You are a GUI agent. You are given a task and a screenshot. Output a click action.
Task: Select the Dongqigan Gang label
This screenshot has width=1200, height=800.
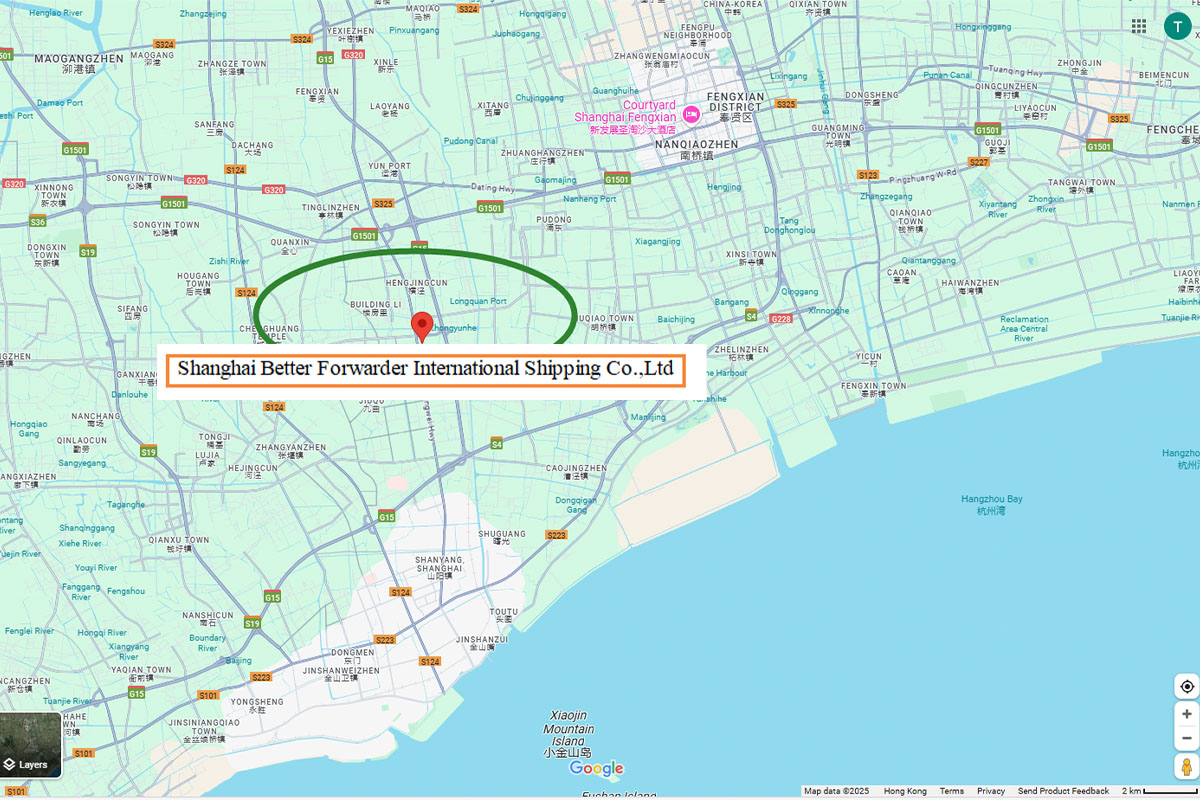click(576, 505)
